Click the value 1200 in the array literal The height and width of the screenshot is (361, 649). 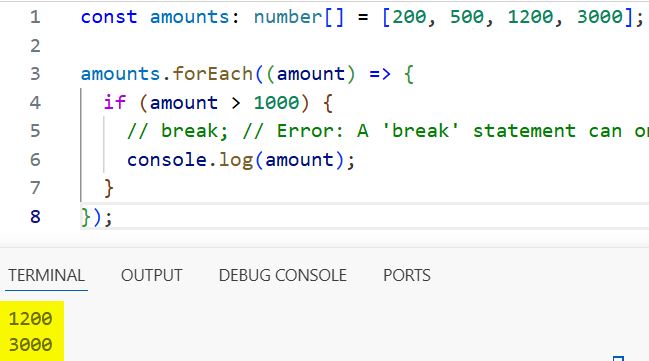[530, 17]
